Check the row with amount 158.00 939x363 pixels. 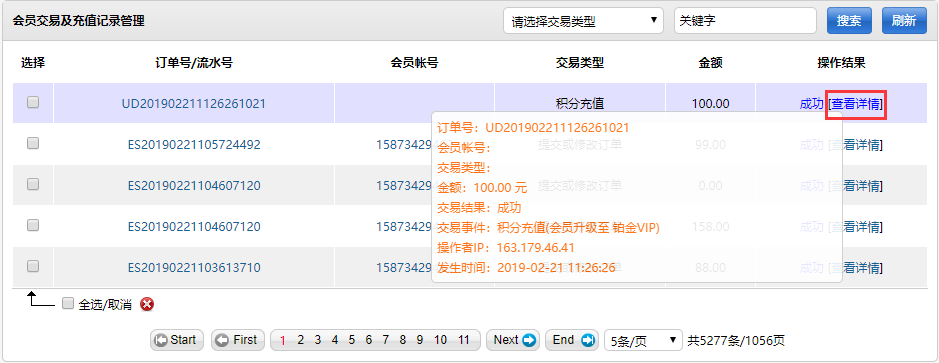33,225
